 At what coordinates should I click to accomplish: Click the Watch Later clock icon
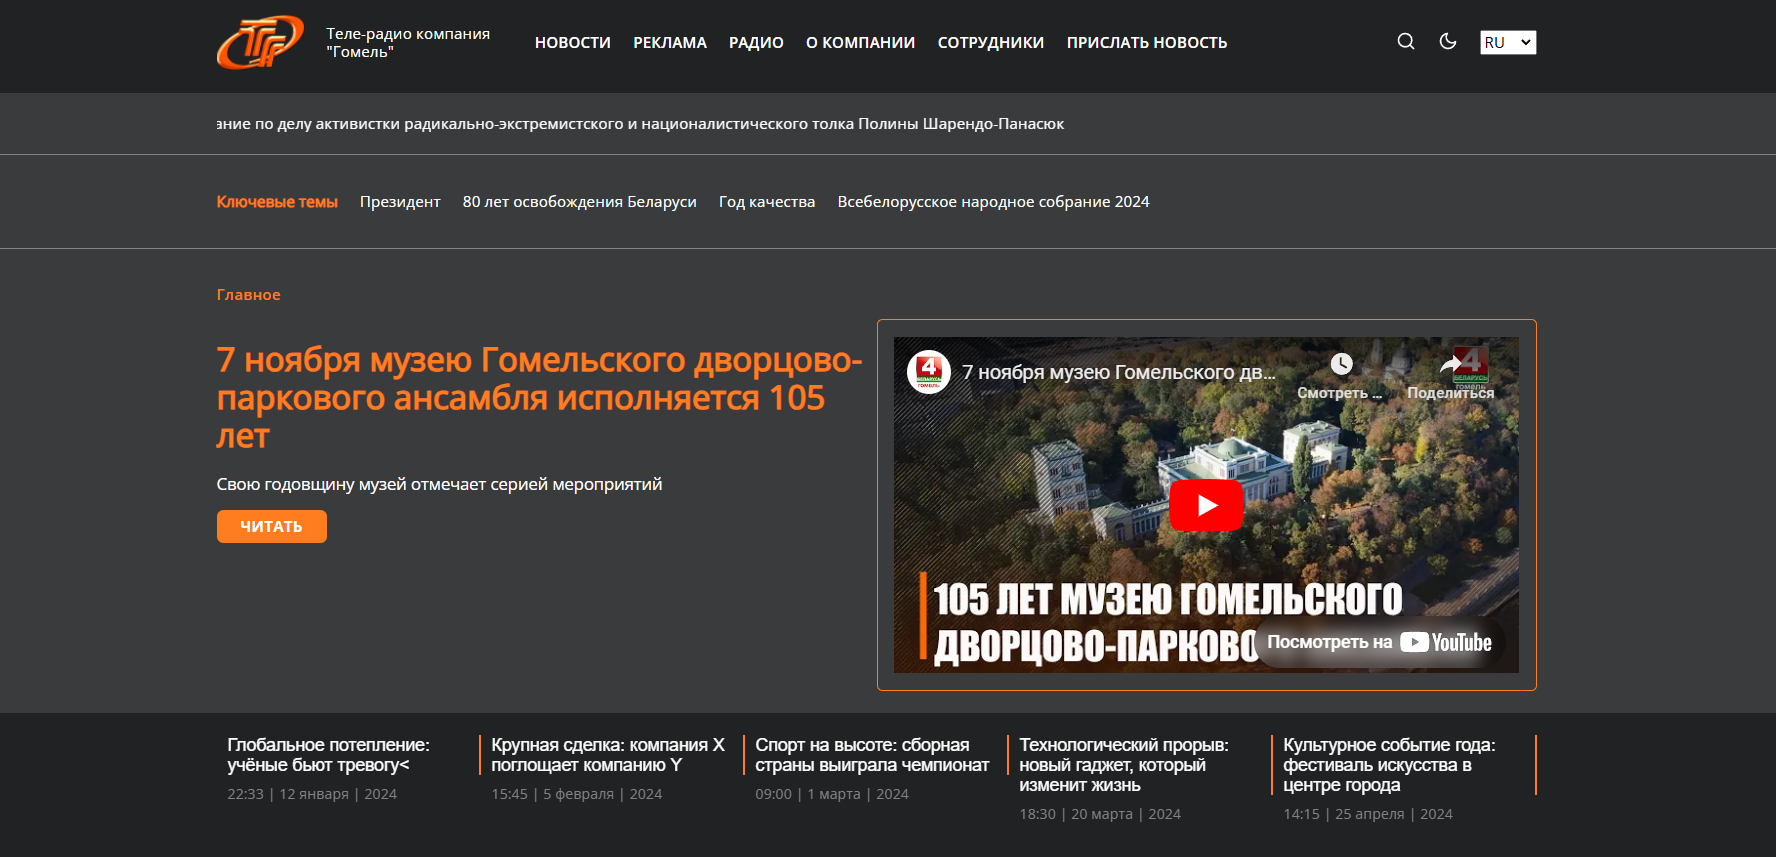[x=1341, y=365]
